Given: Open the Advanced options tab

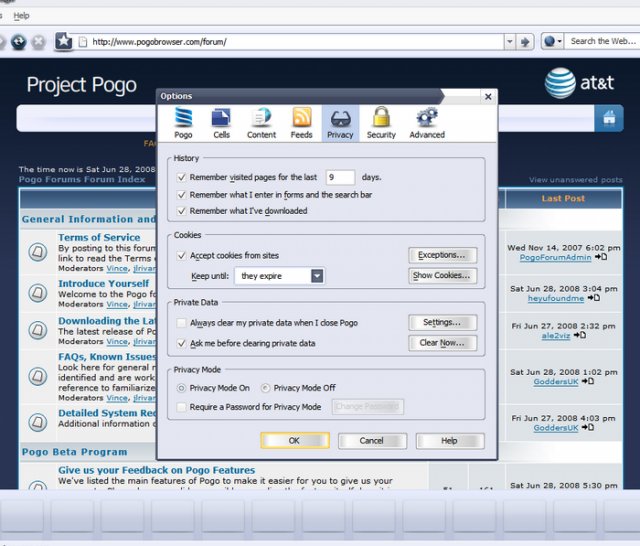Looking at the screenshot, I should click(427, 123).
